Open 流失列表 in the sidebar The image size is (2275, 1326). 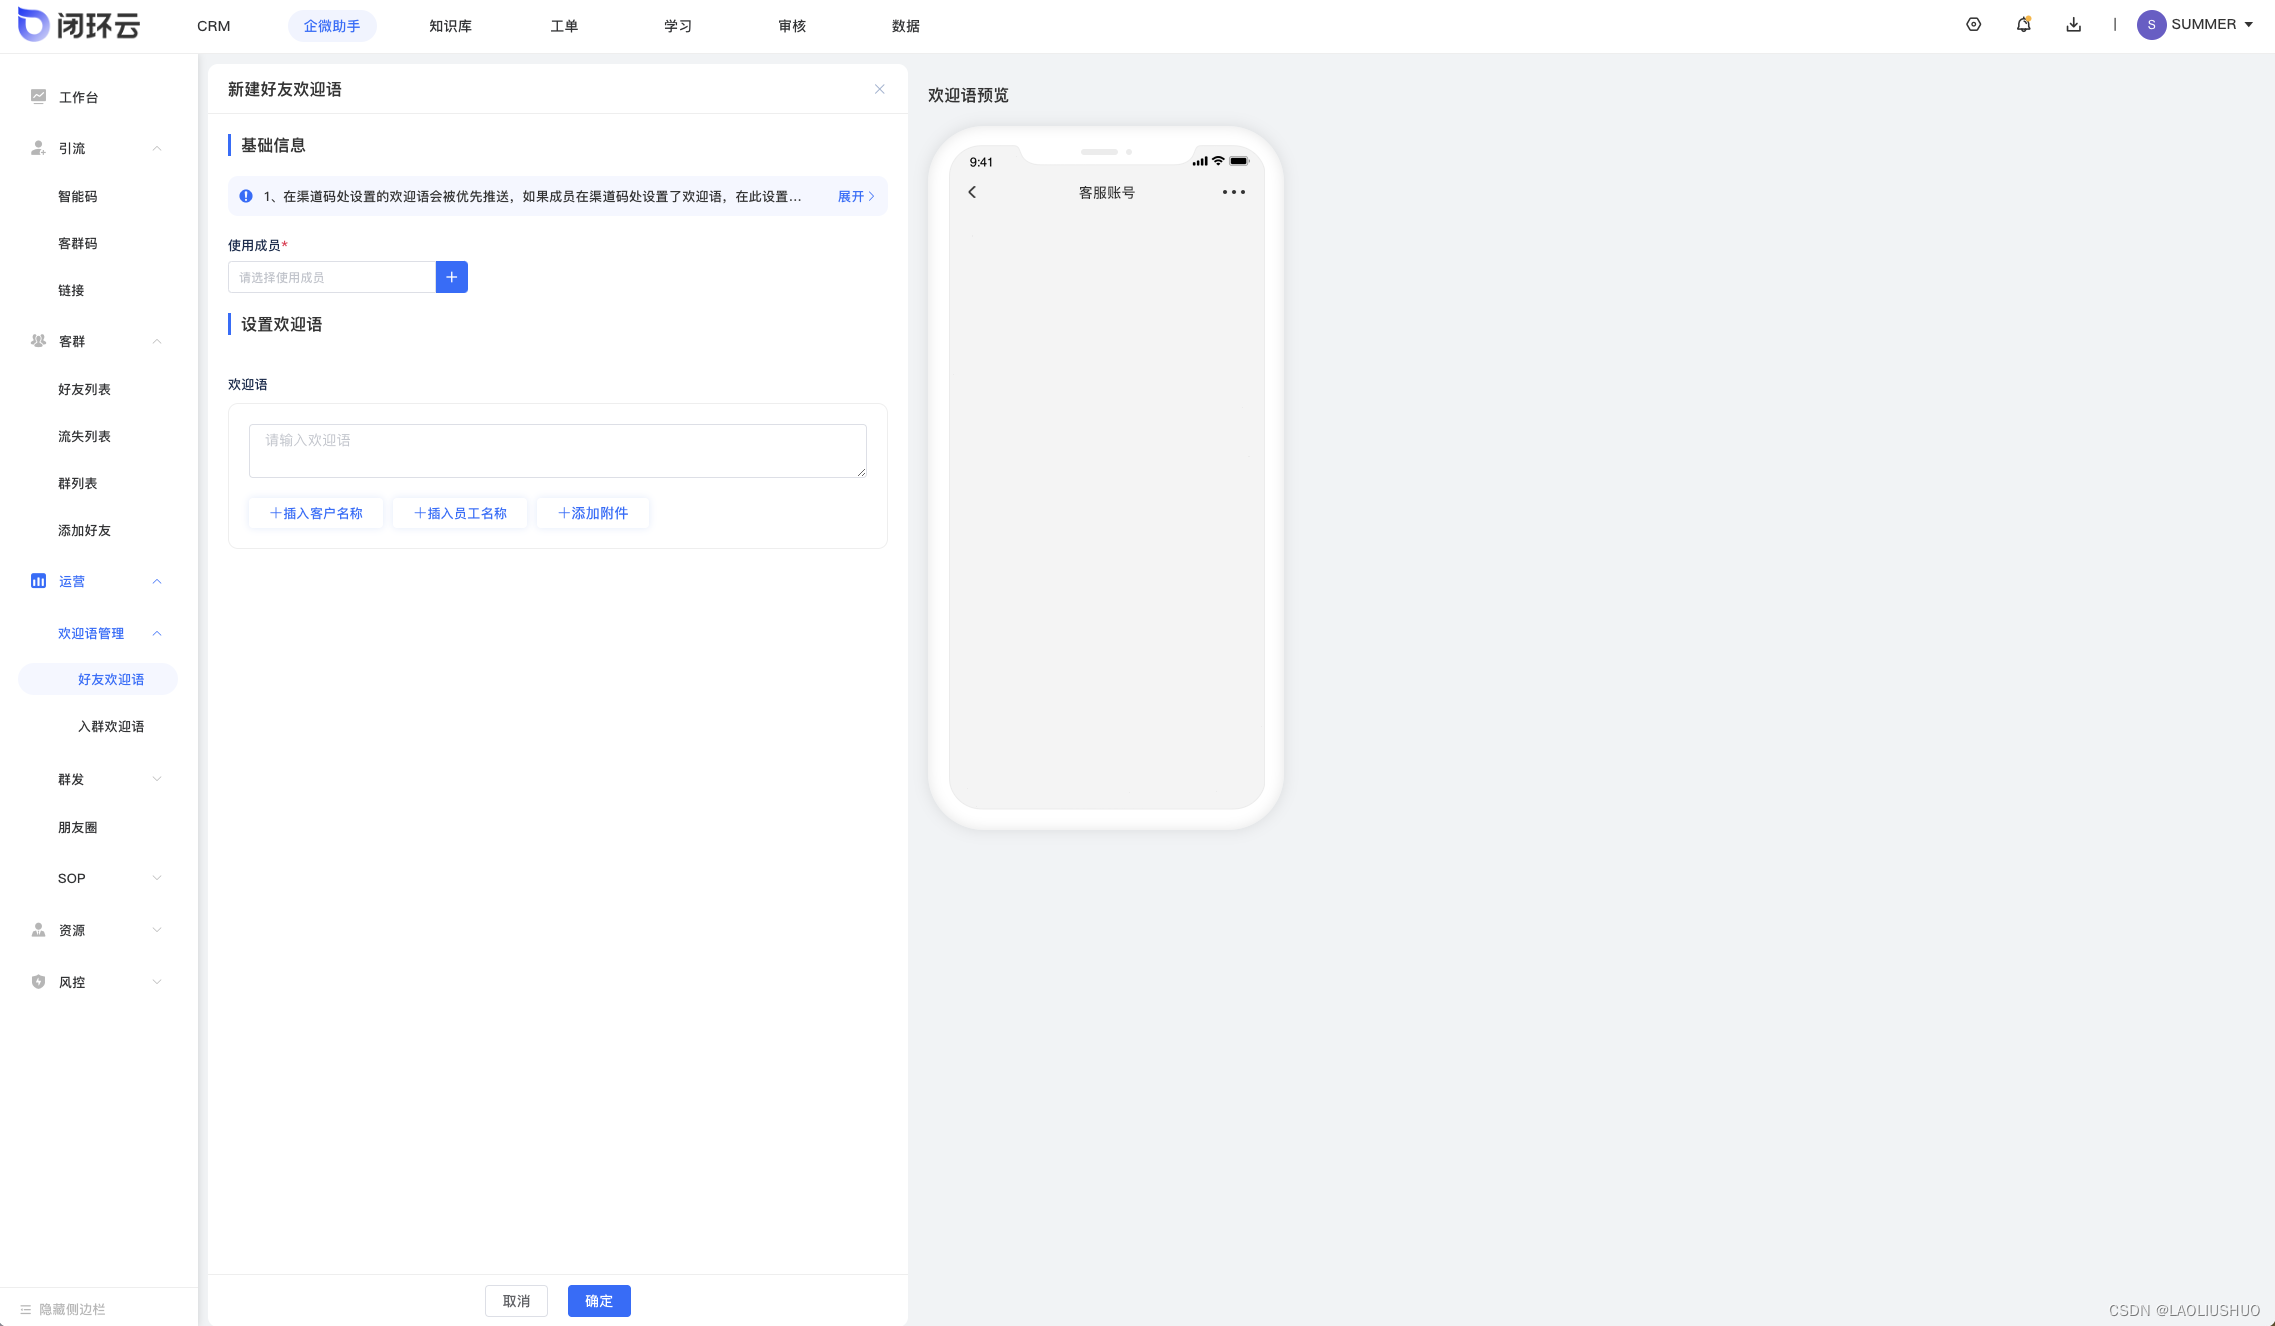pyautogui.click(x=84, y=436)
